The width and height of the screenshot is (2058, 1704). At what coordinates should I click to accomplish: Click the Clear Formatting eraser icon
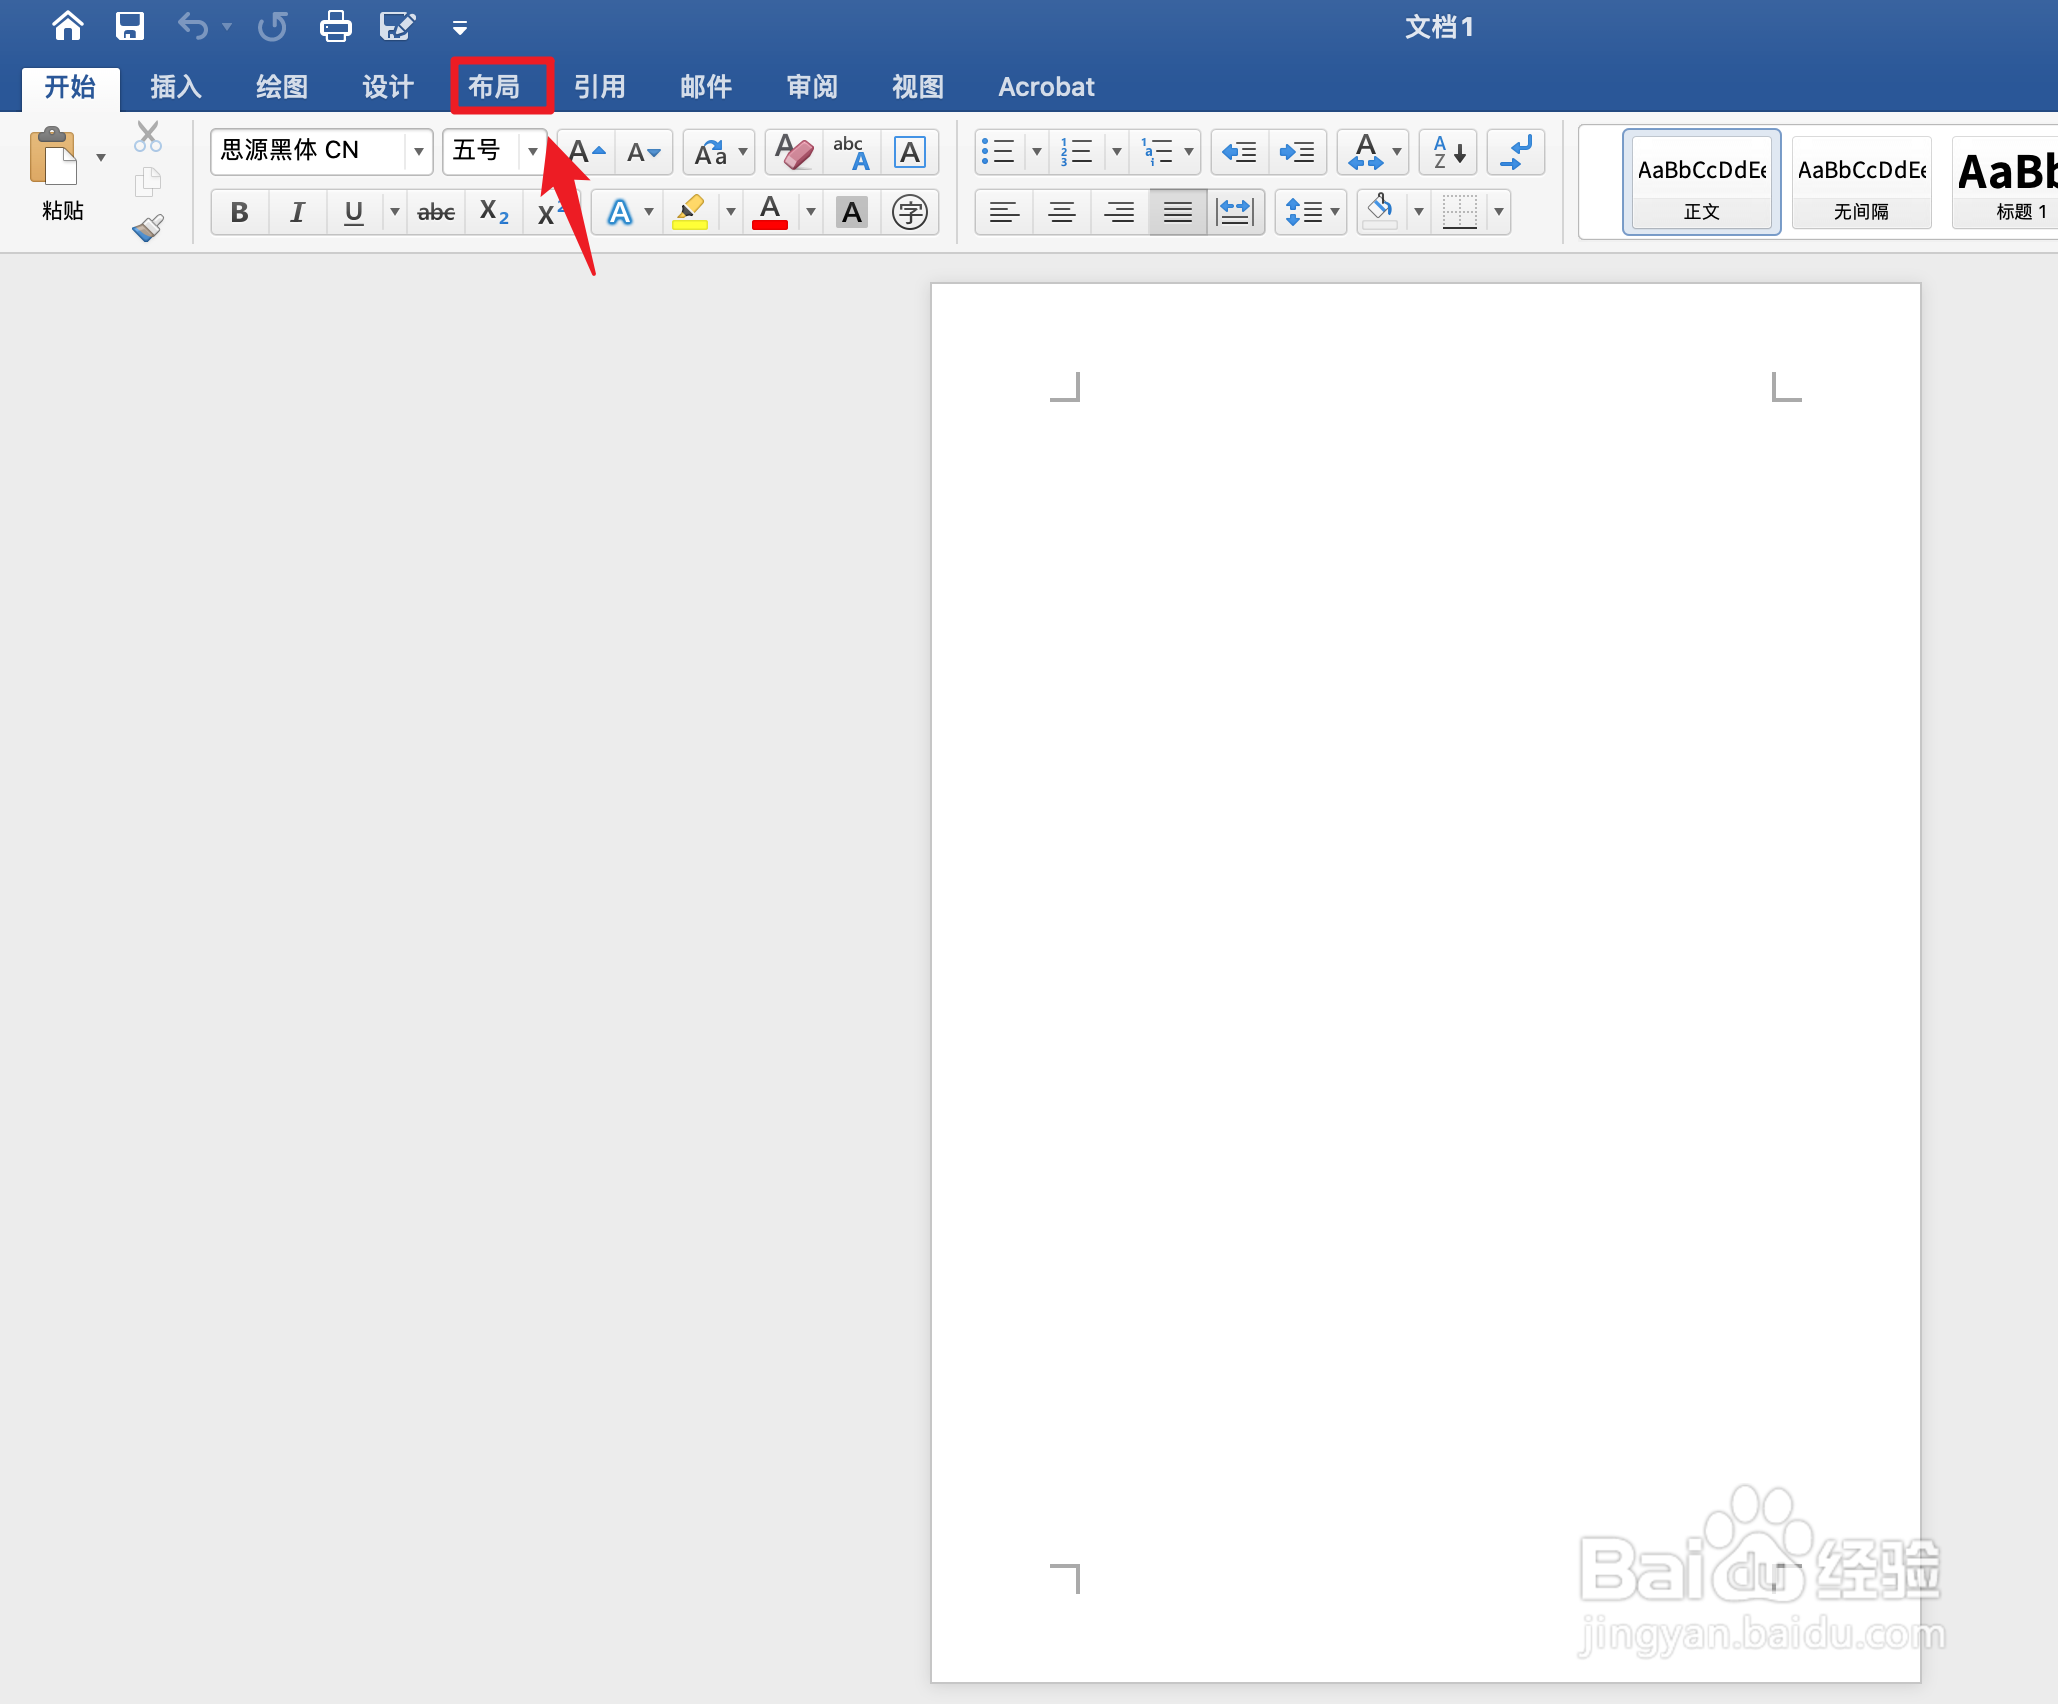coord(793,152)
